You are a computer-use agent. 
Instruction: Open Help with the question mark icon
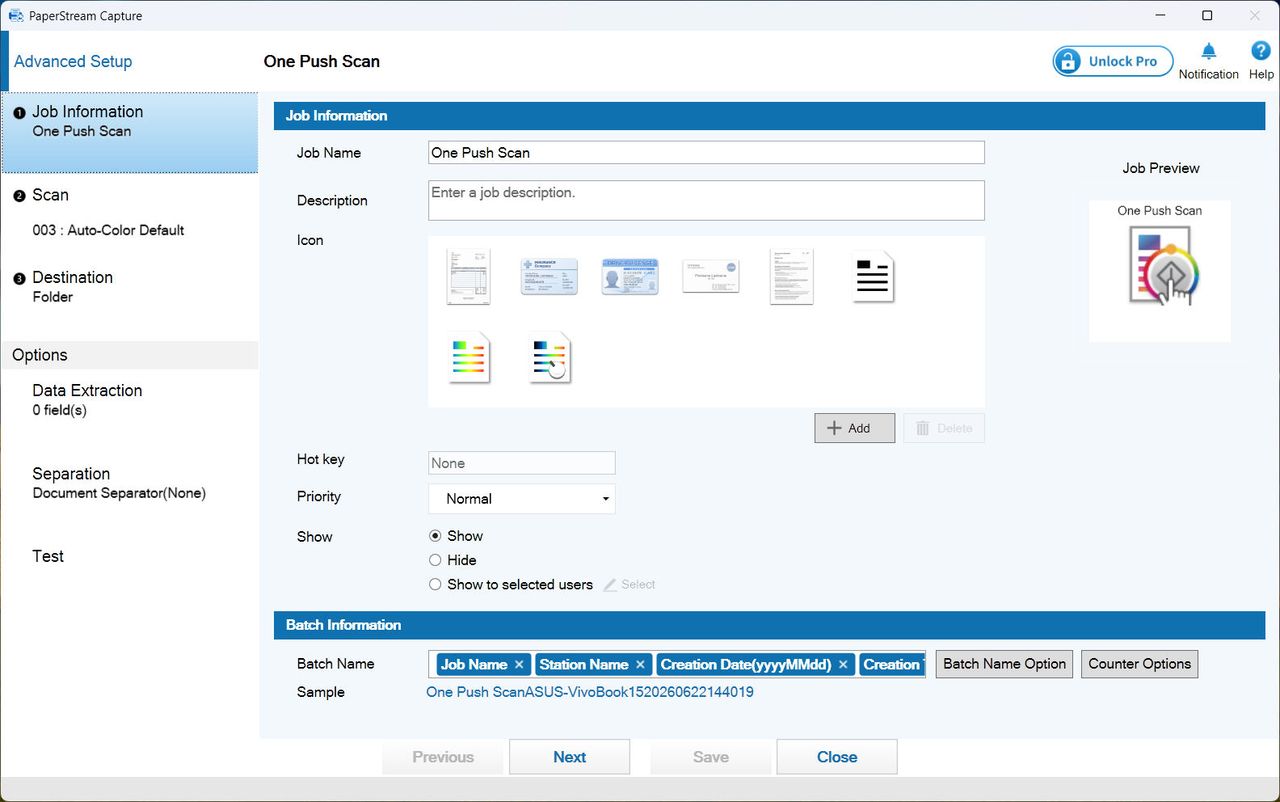coord(1261,61)
